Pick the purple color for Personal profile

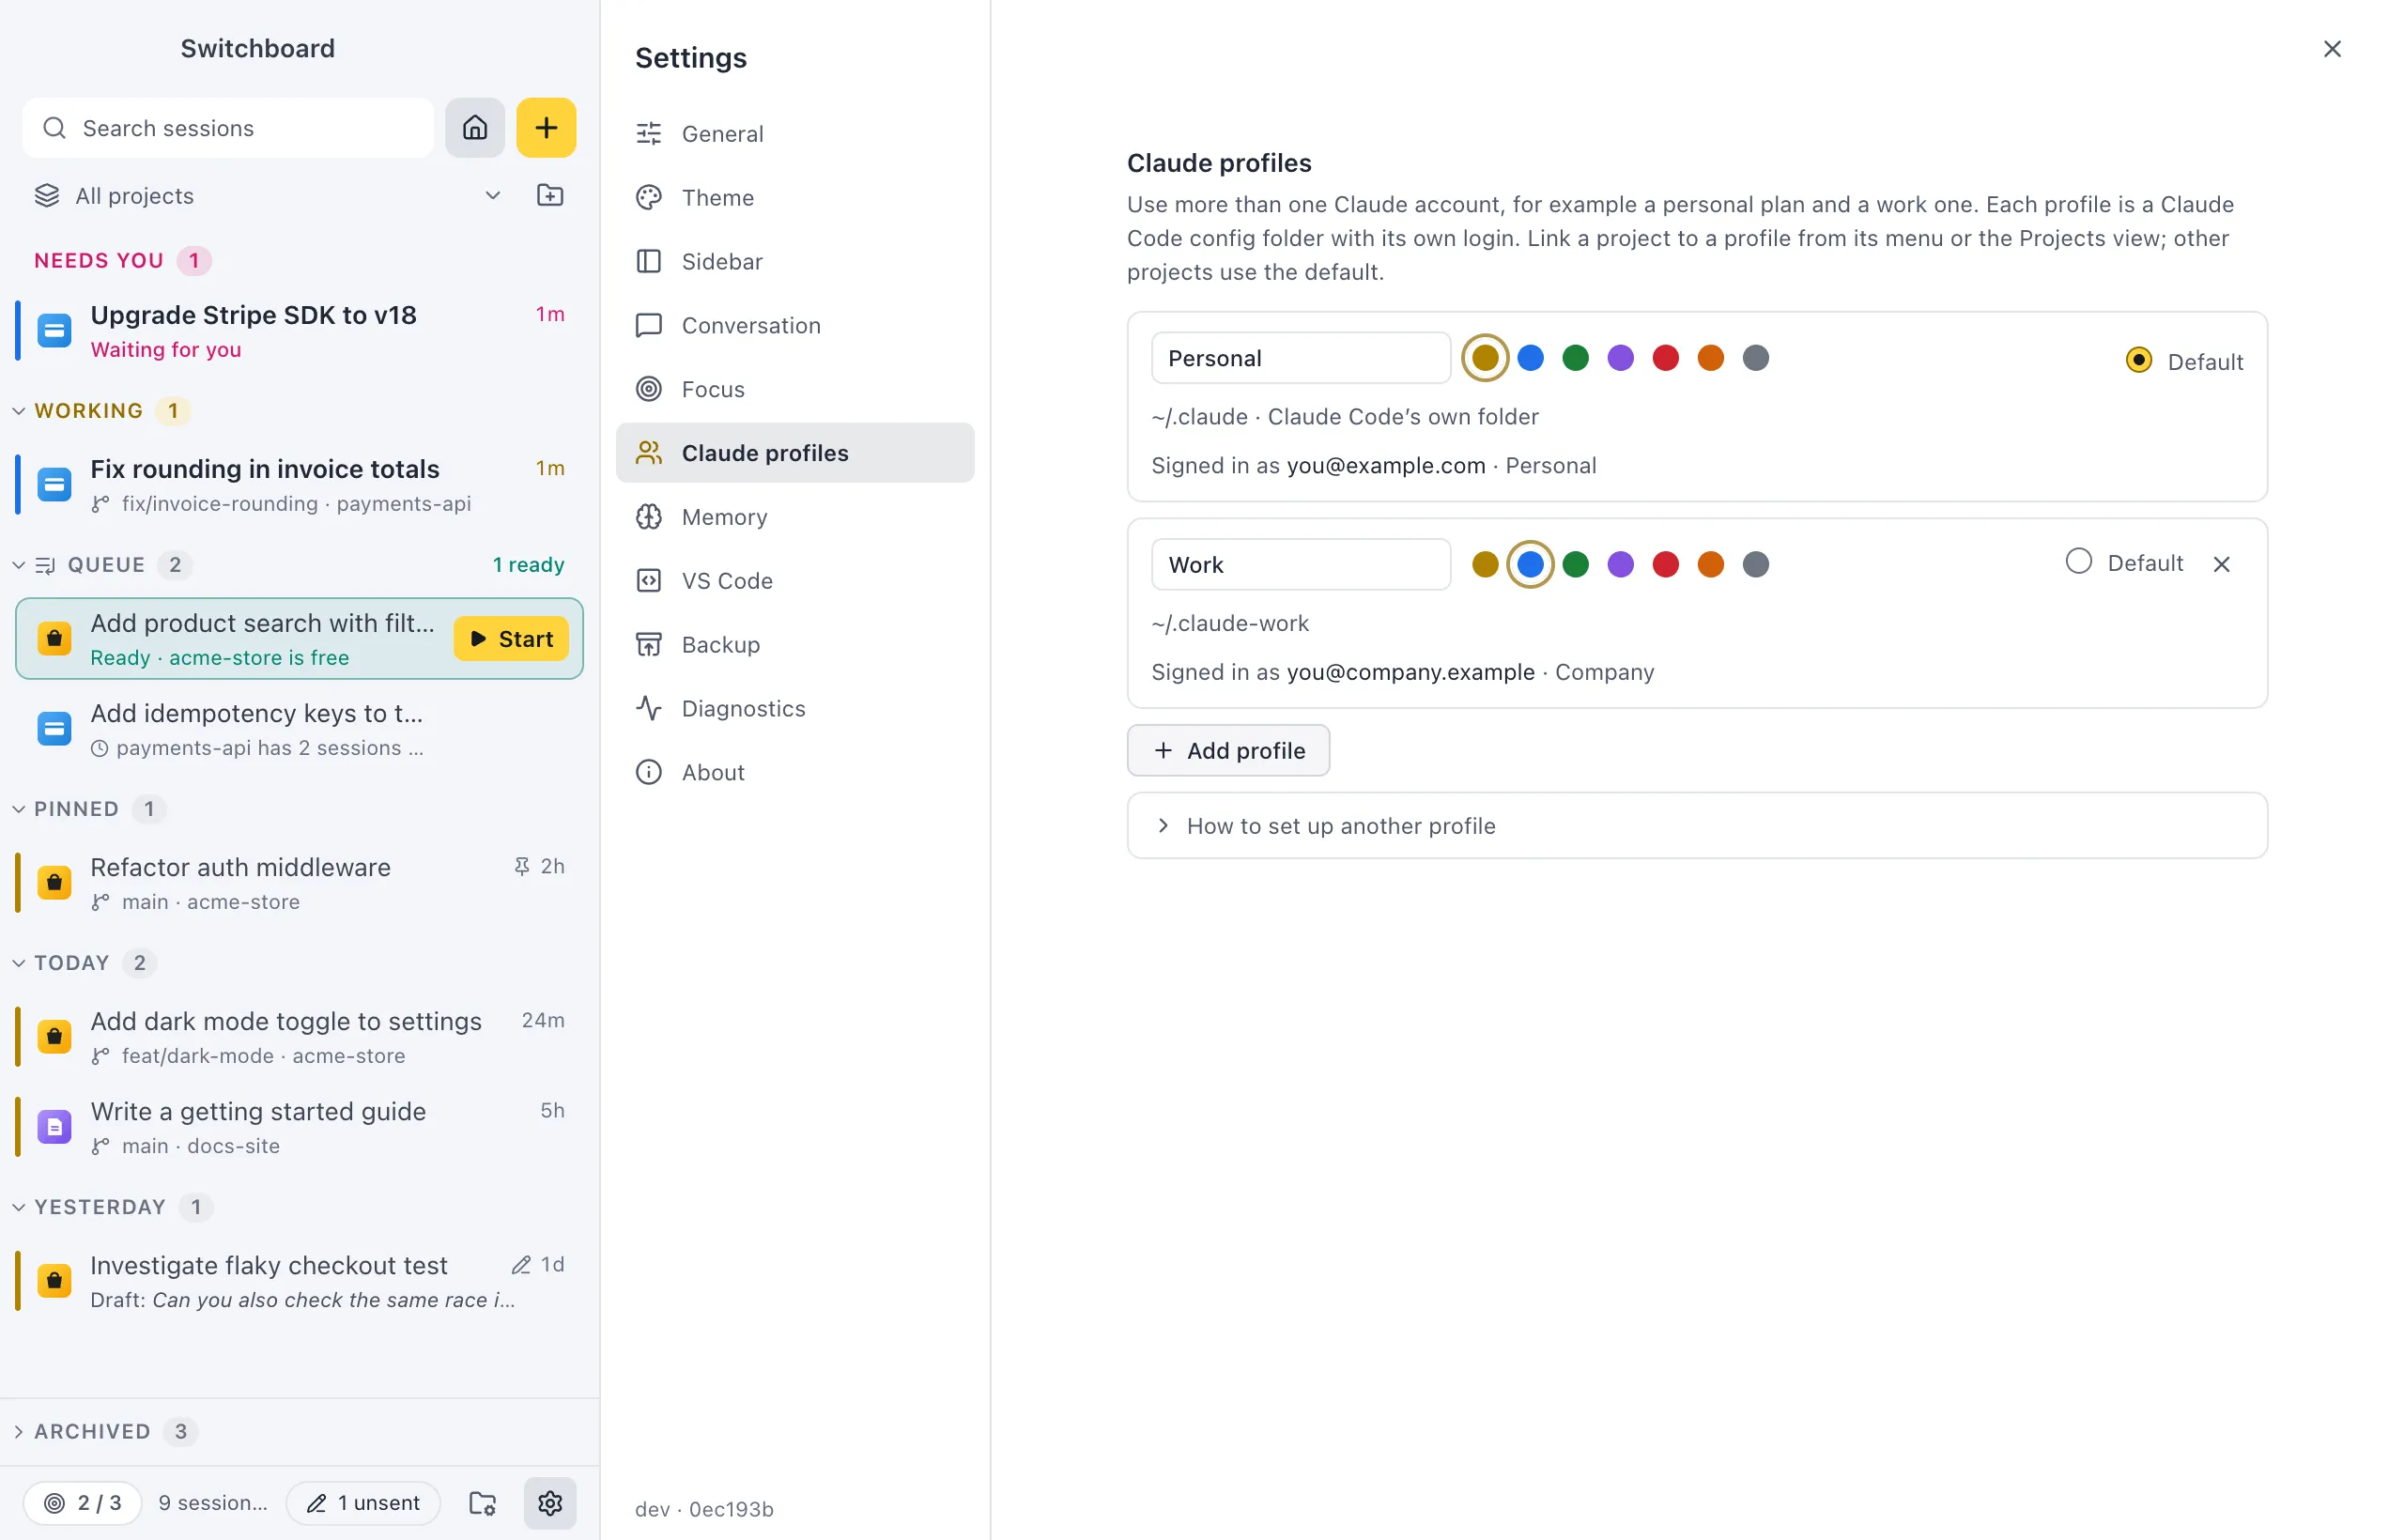[1620, 358]
